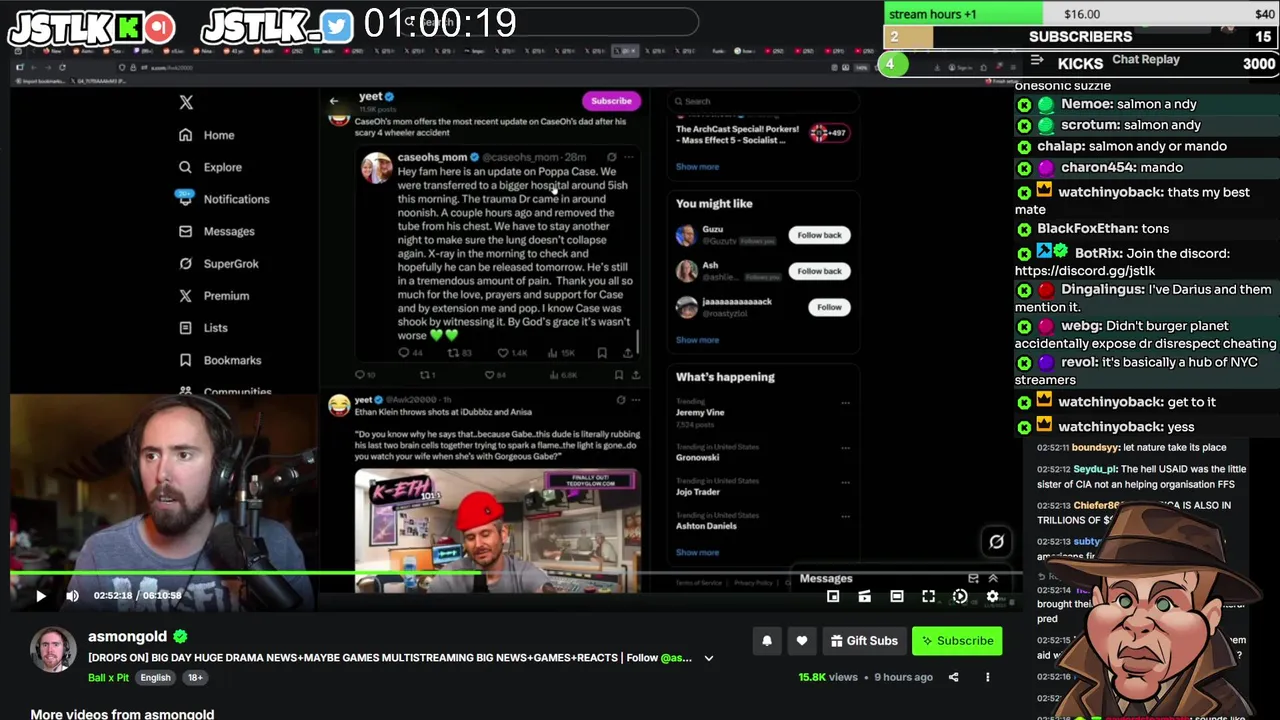The height and width of the screenshot is (720, 1280).
Task: Click Show more under You might like
Action: [x=697, y=340]
